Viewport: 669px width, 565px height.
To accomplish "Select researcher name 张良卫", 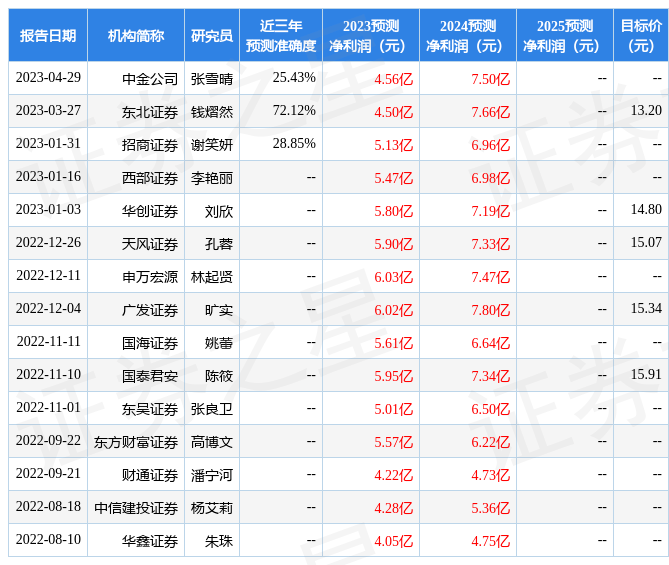I will point(212,409).
